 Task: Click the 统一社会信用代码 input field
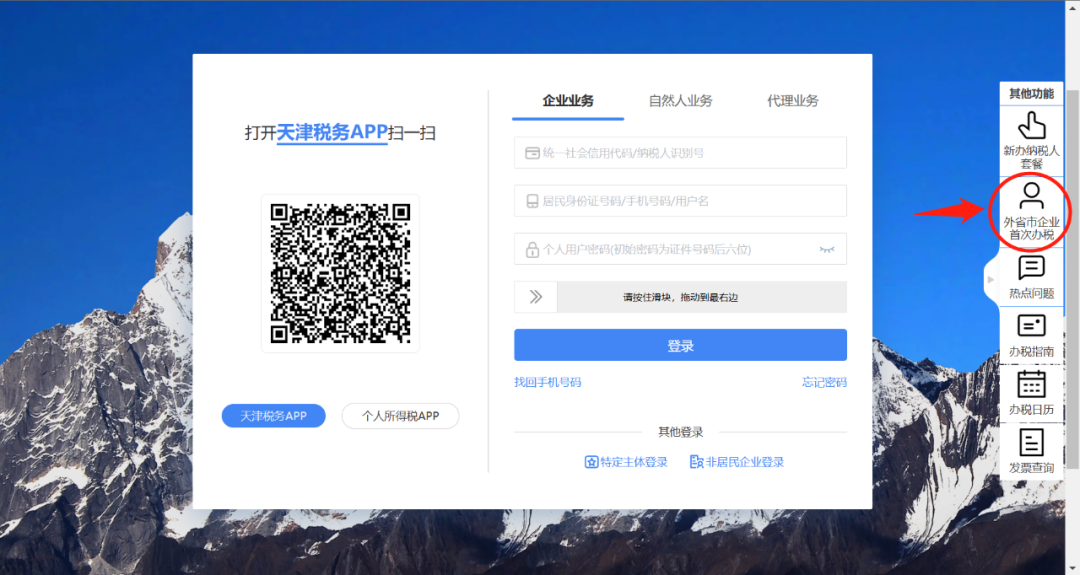pos(681,153)
